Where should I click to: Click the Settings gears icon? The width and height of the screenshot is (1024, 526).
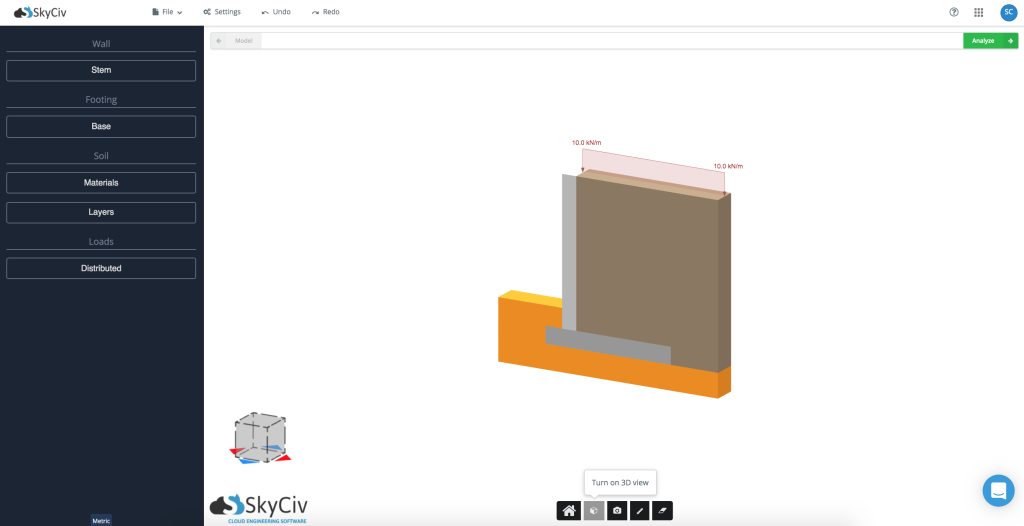(x=207, y=12)
